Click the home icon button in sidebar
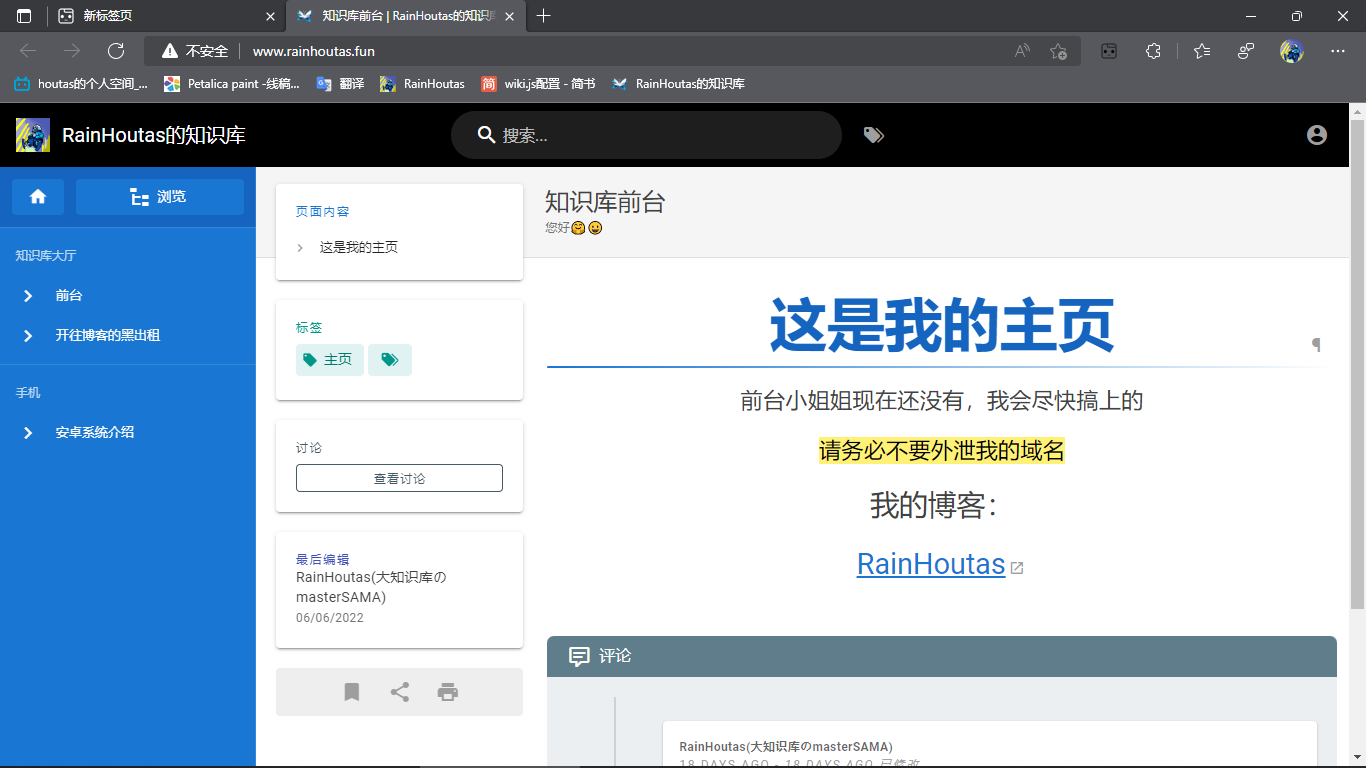The image size is (1366, 768). point(38,197)
